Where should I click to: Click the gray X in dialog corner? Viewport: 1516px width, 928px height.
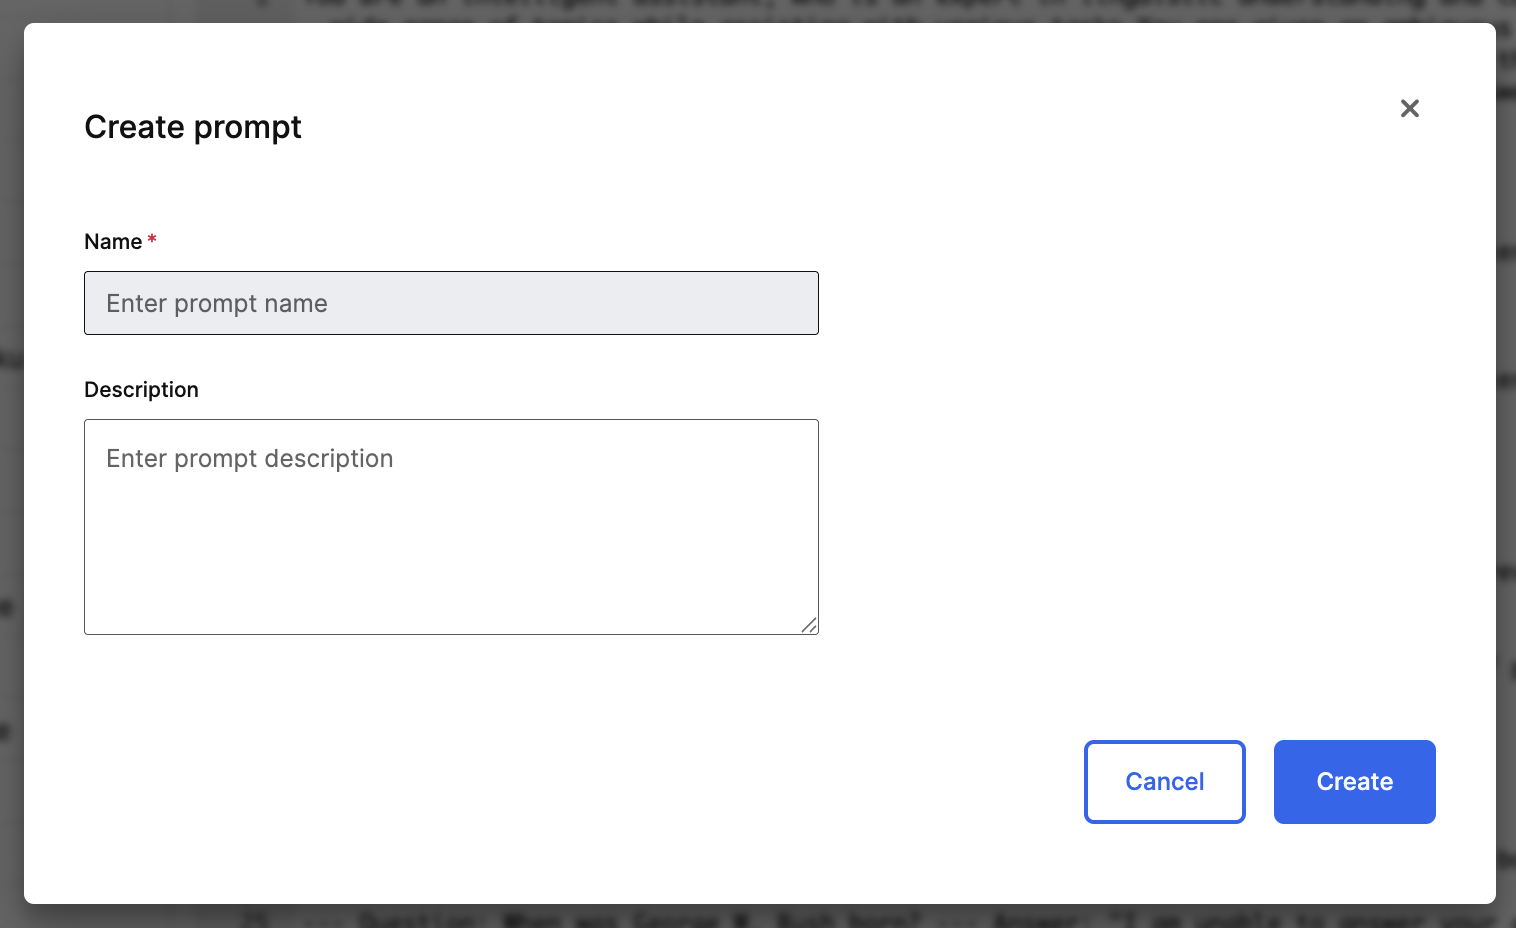click(x=1410, y=108)
